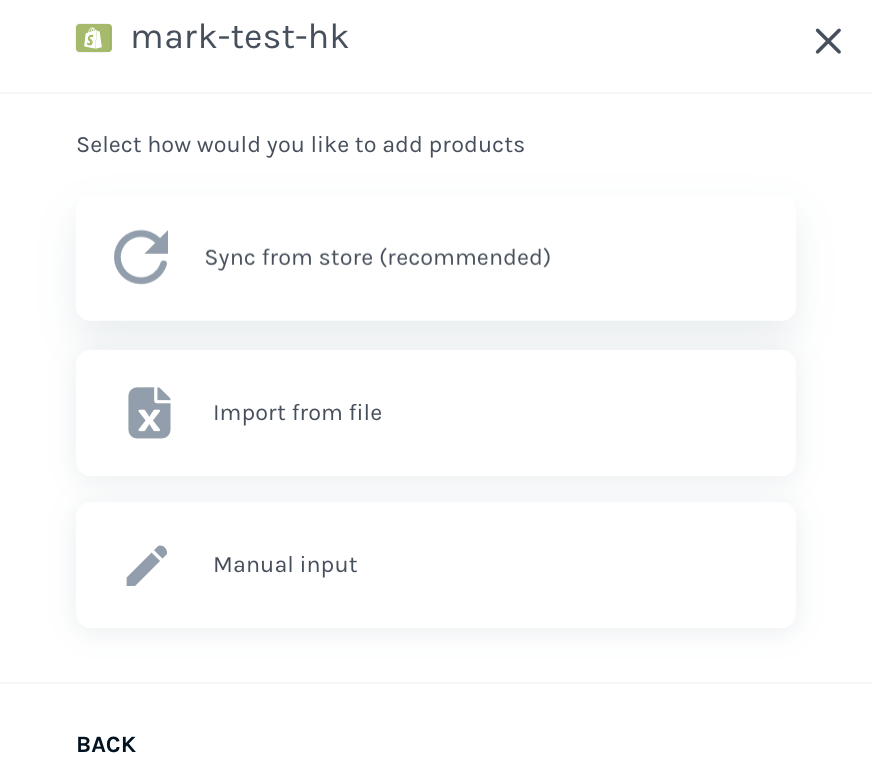This screenshot has width=872, height=776.
Task: Click the Shopify bag logo icon
Action: tap(94, 38)
